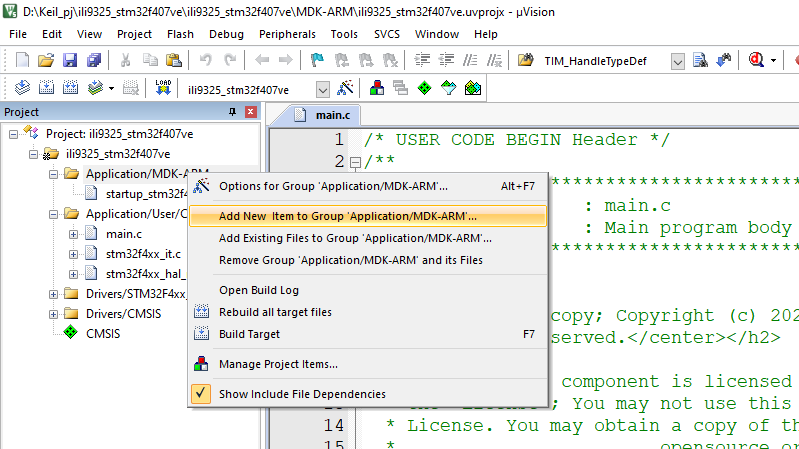799x449 pixels.
Task: Click the New file toolbar icon
Action: click(x=22, y=60)
